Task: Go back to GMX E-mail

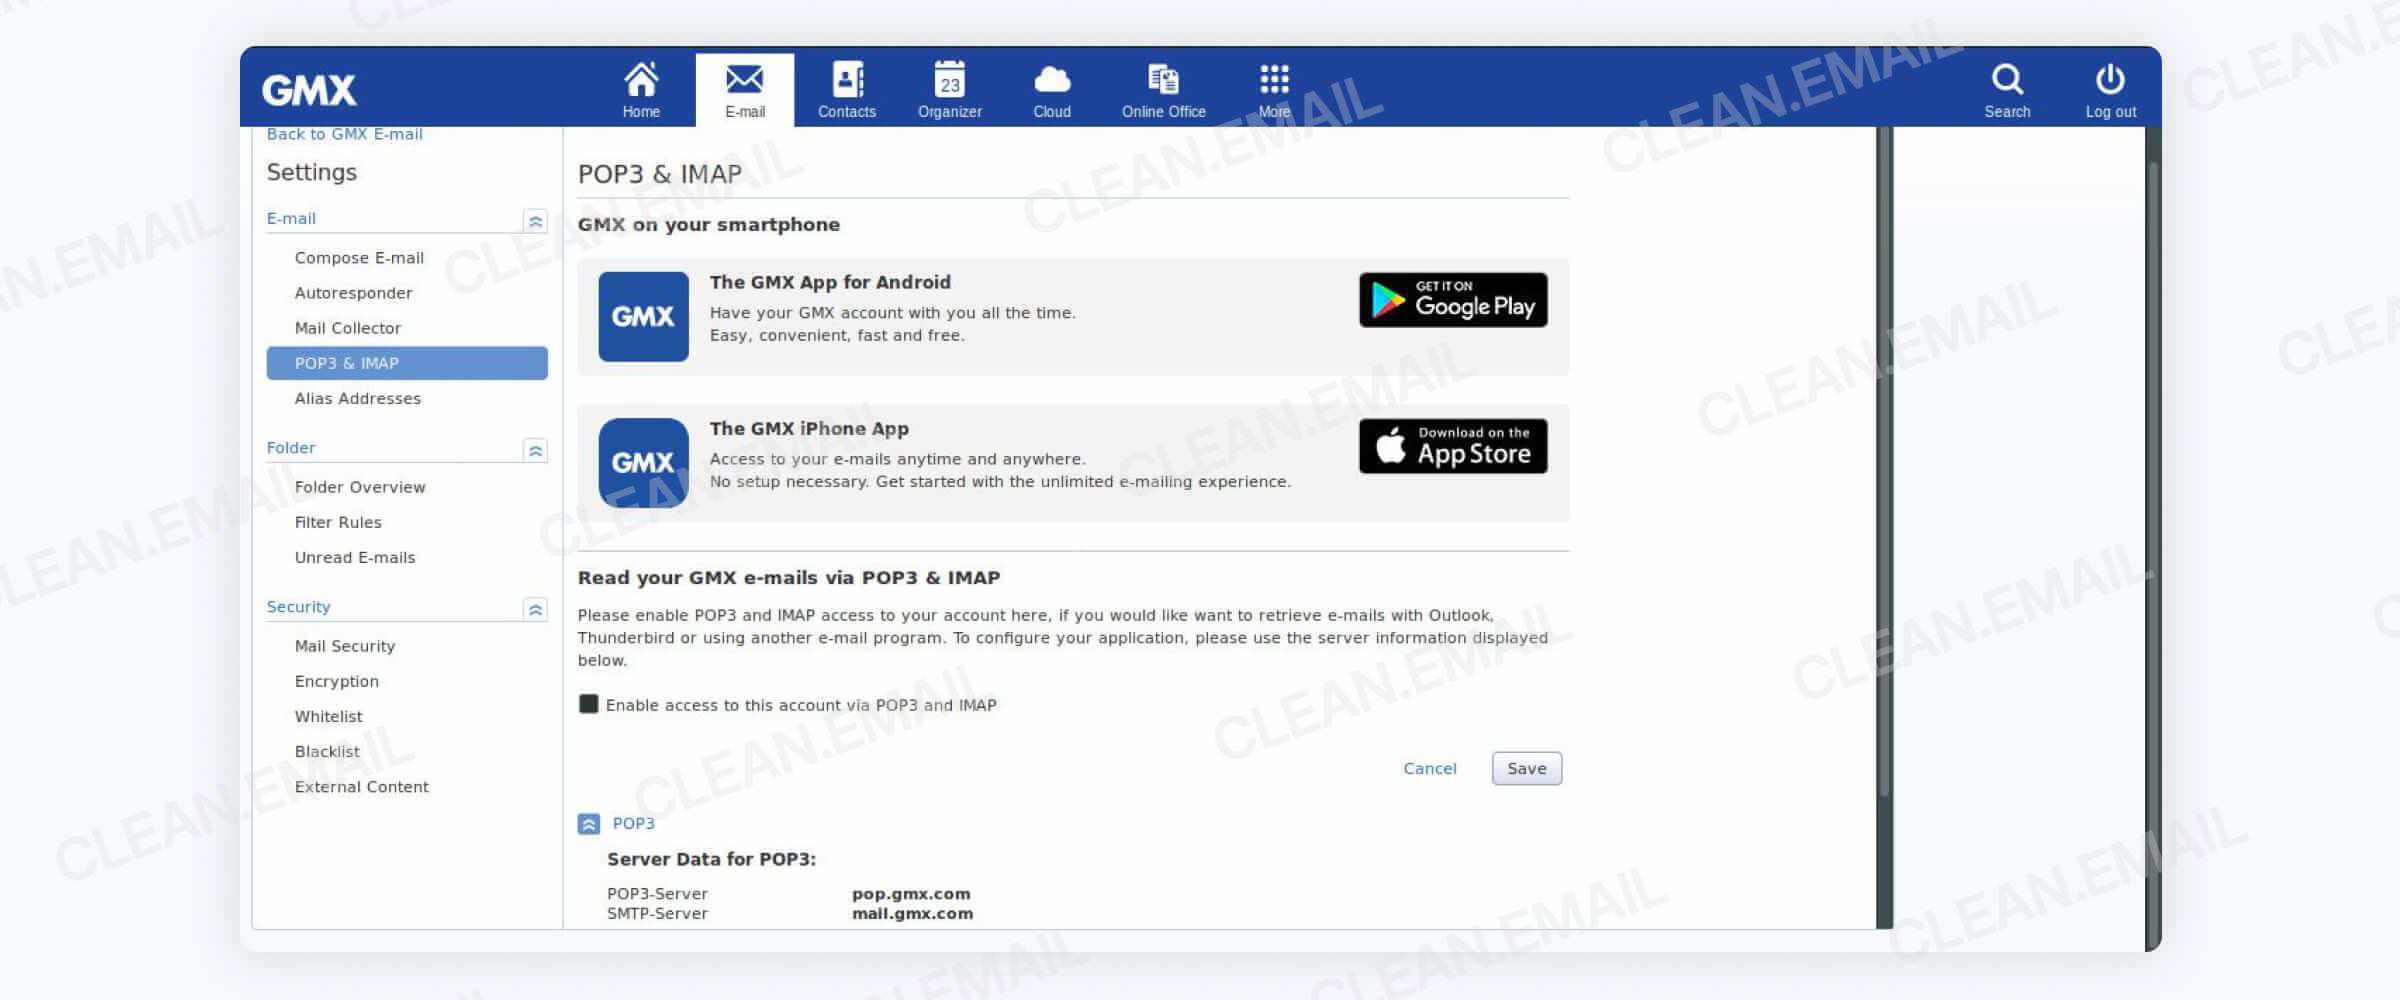Action: tap(345, 133)
